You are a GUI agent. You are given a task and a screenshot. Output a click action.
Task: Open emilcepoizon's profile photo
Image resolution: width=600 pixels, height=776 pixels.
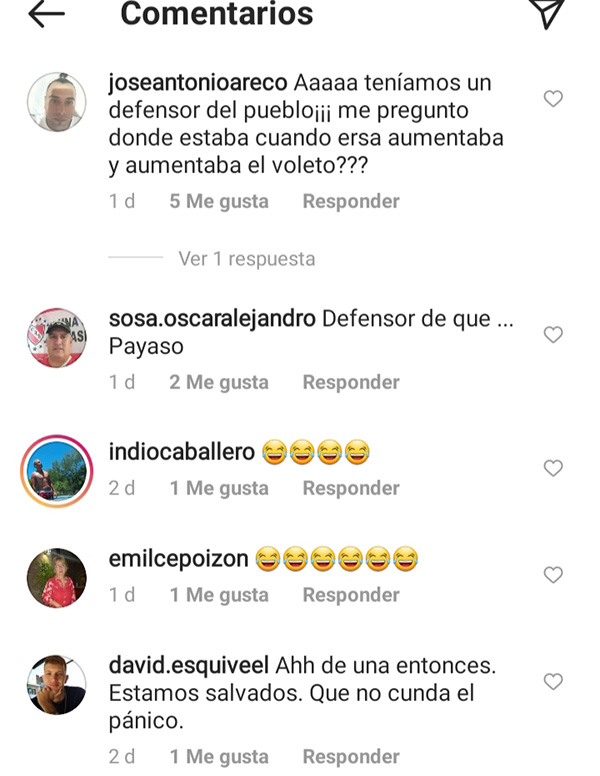tap(56, 578)
